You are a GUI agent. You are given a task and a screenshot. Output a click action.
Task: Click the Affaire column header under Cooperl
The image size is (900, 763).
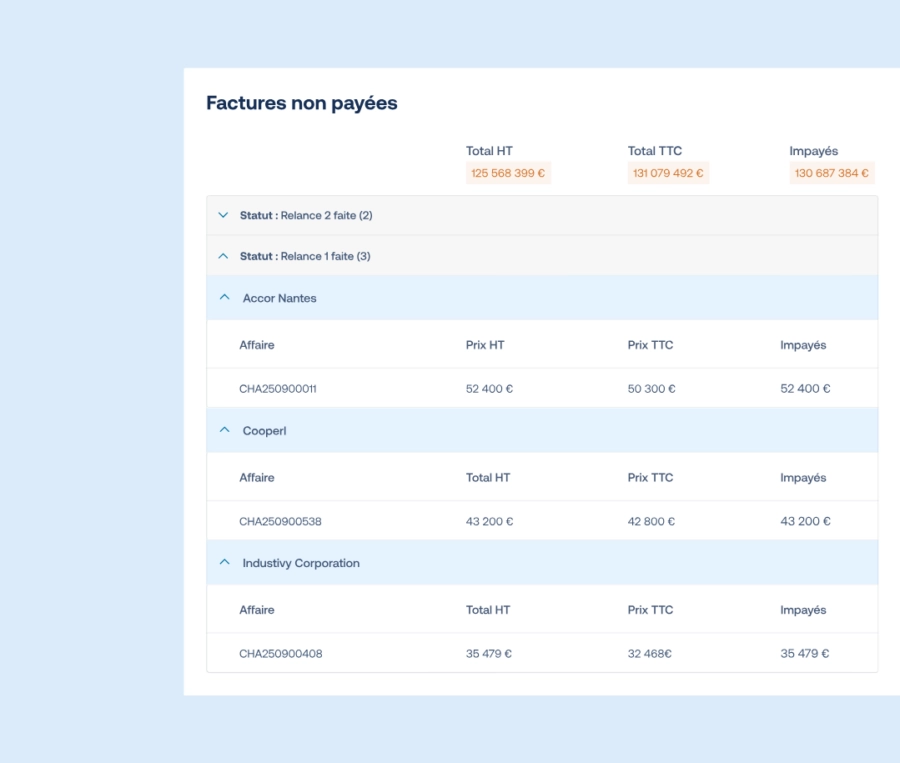tap(256, 477)
